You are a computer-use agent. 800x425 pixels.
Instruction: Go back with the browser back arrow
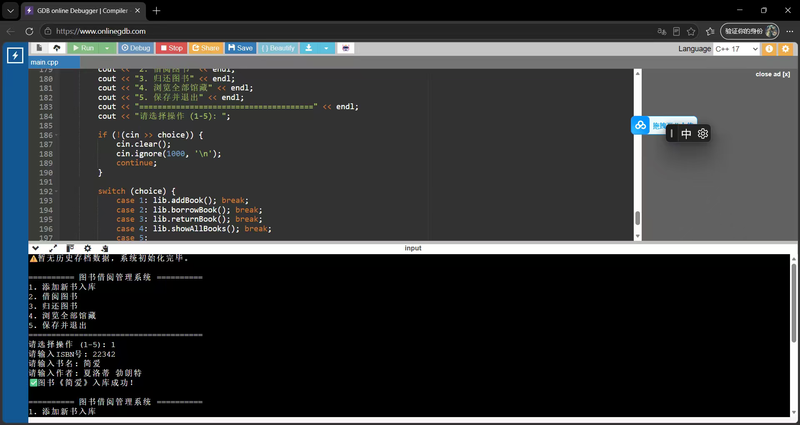10,31
